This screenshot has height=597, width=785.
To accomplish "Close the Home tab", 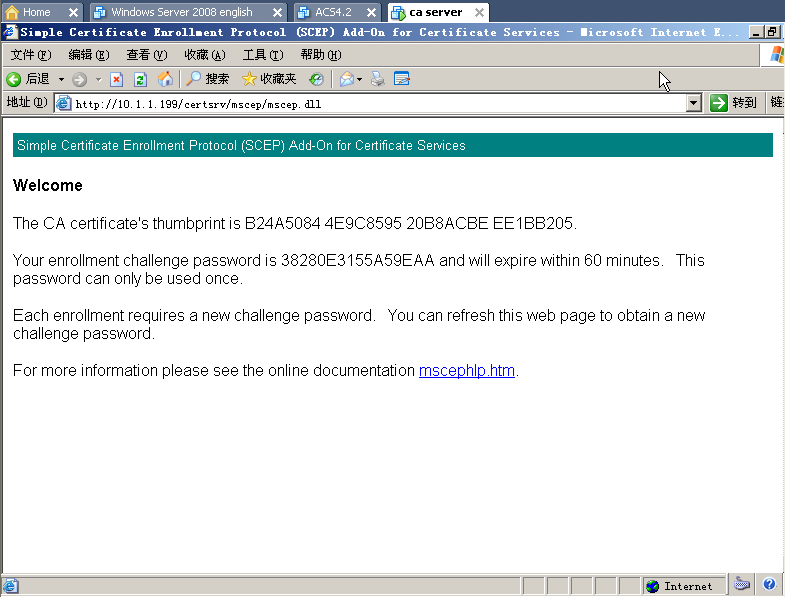I will (x=73, y=13).
